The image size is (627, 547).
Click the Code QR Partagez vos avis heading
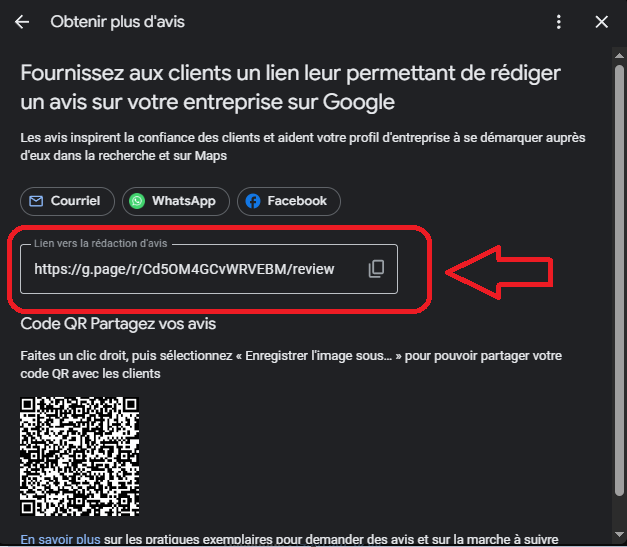coord(118,323)
